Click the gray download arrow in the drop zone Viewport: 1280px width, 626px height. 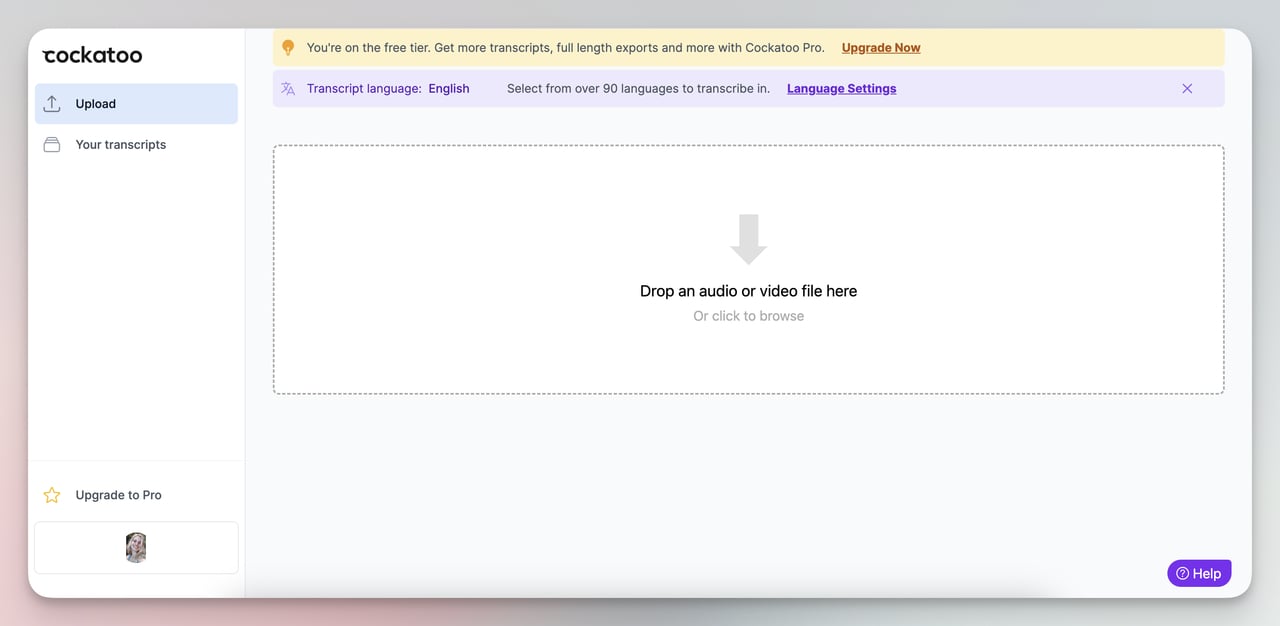(748, 238)
